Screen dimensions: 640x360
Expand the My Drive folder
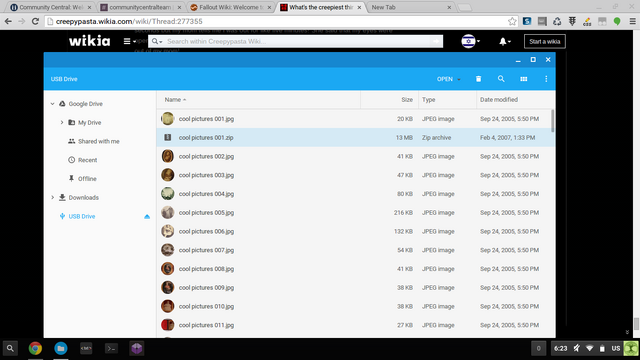[x=62, y=122]
